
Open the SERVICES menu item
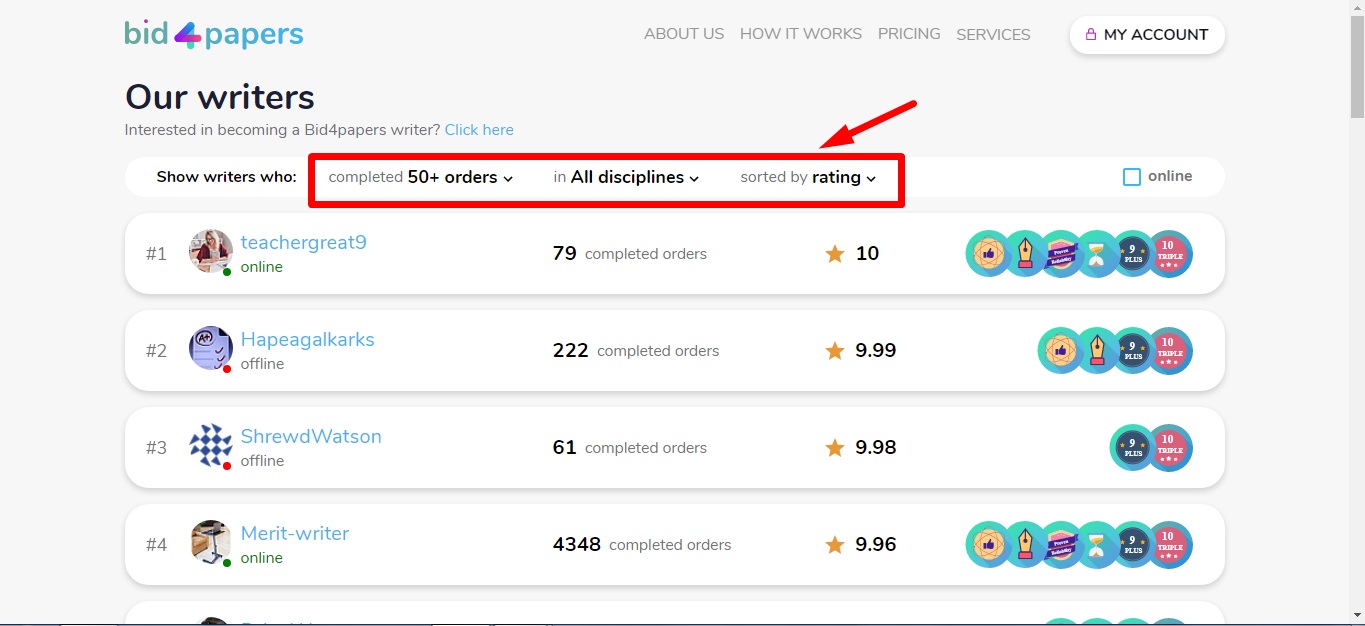click(x=993, y=35)
